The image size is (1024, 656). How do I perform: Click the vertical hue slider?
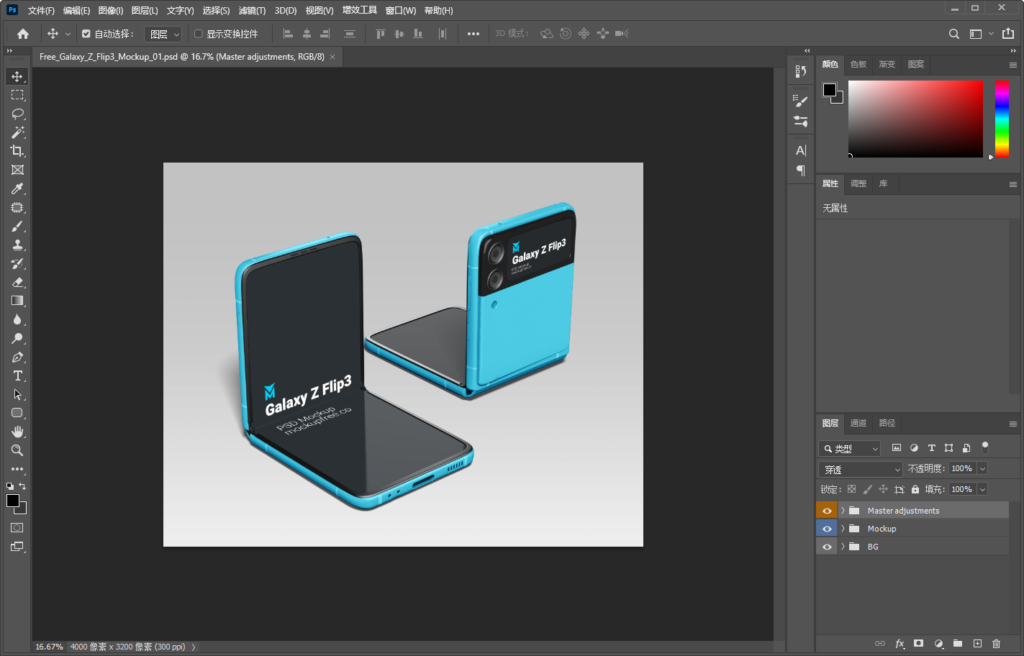click(x=1002, y=119)
